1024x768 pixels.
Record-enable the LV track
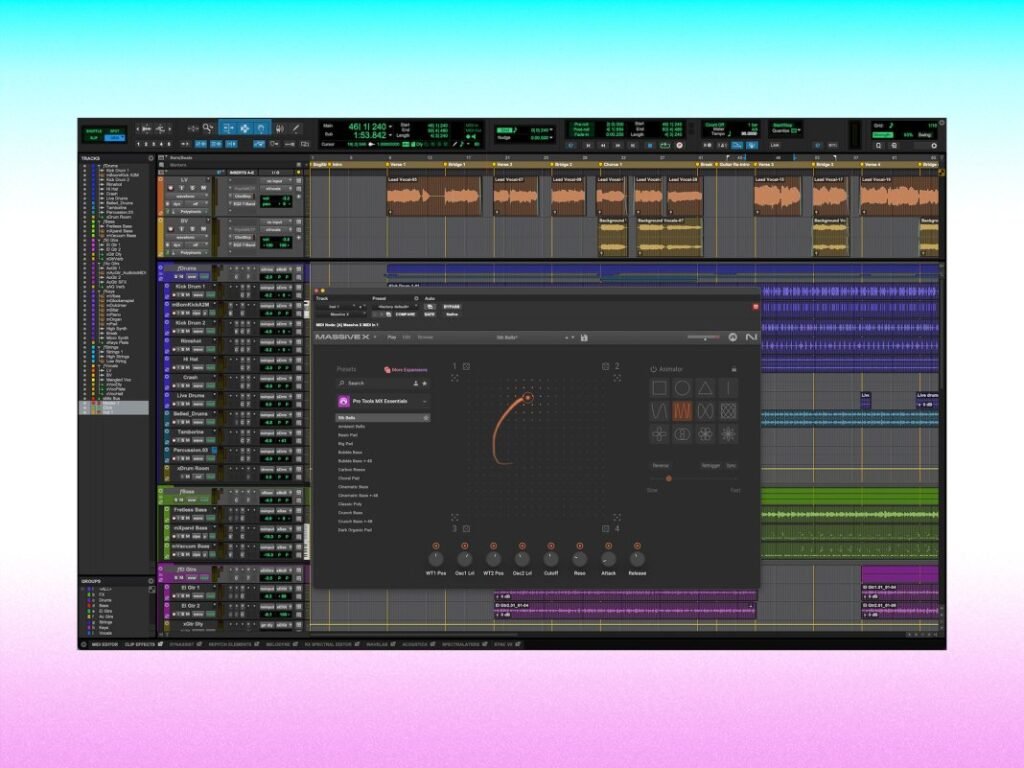(x=170, y=188)
